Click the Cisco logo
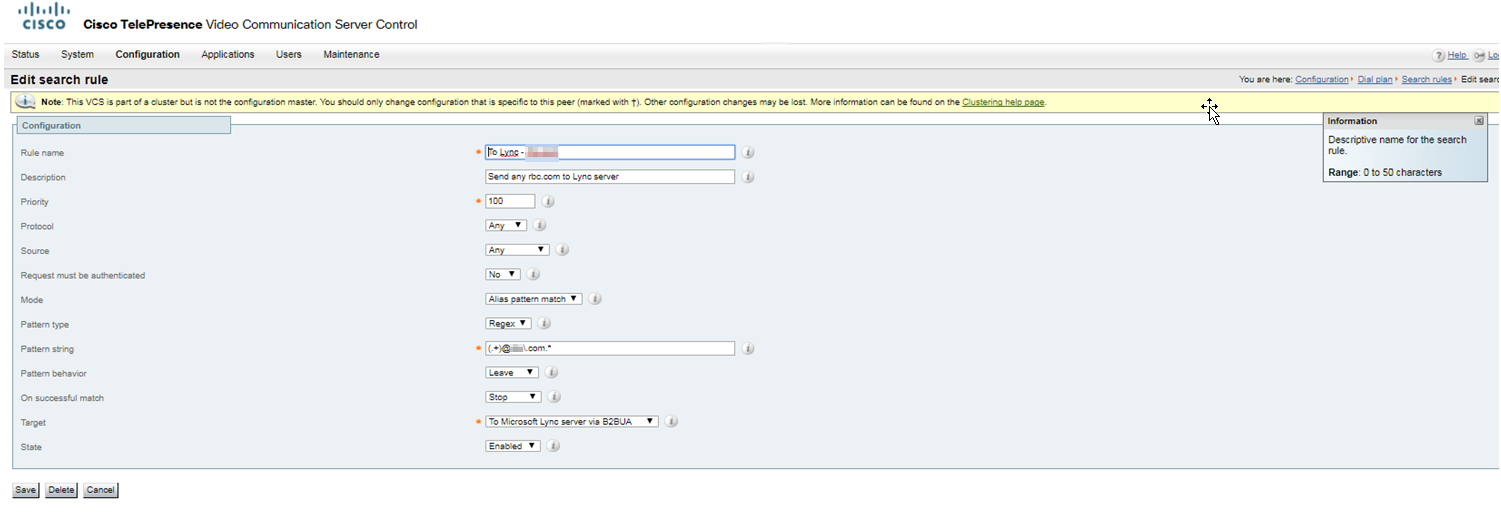 click(44, 16)
